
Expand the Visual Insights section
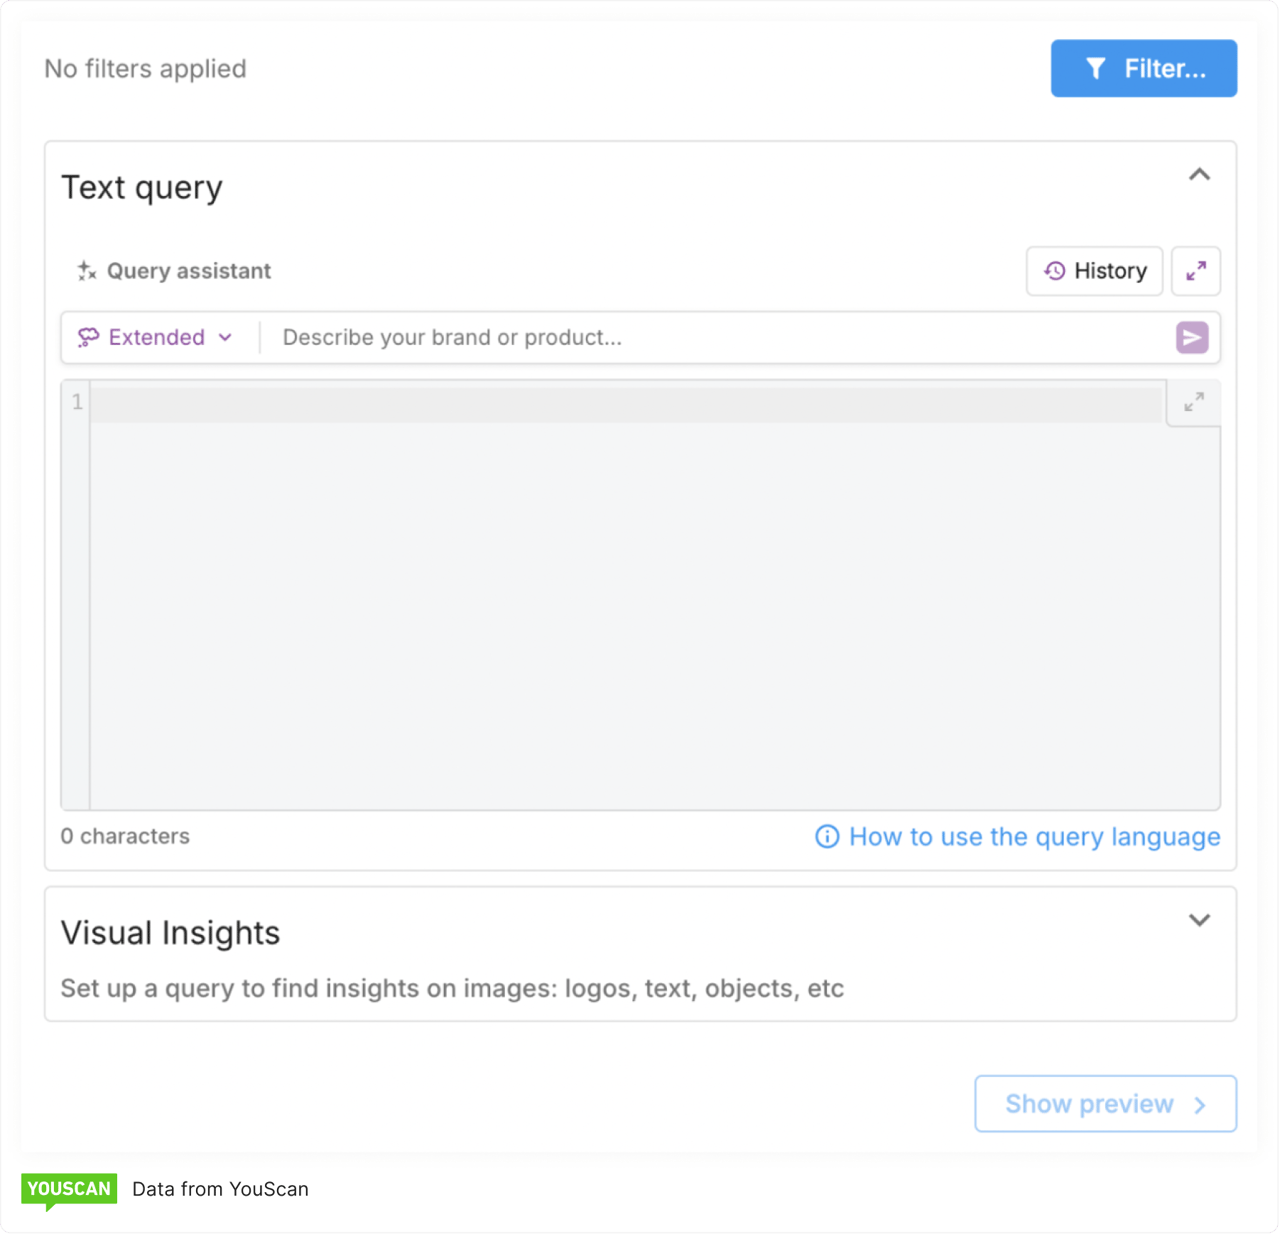(1199, 920)
